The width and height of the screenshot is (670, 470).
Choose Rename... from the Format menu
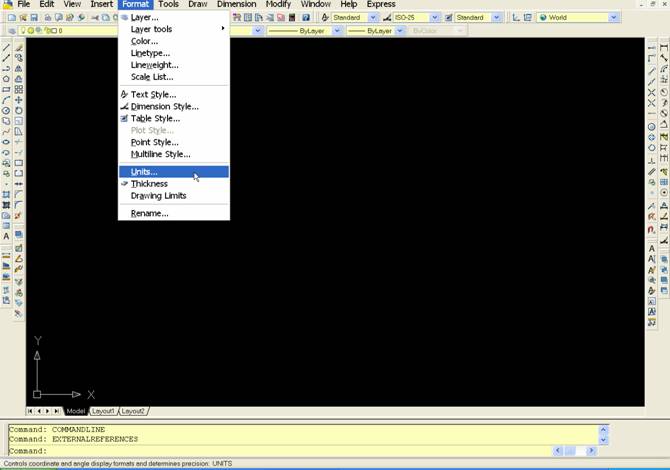click(174, 213)
